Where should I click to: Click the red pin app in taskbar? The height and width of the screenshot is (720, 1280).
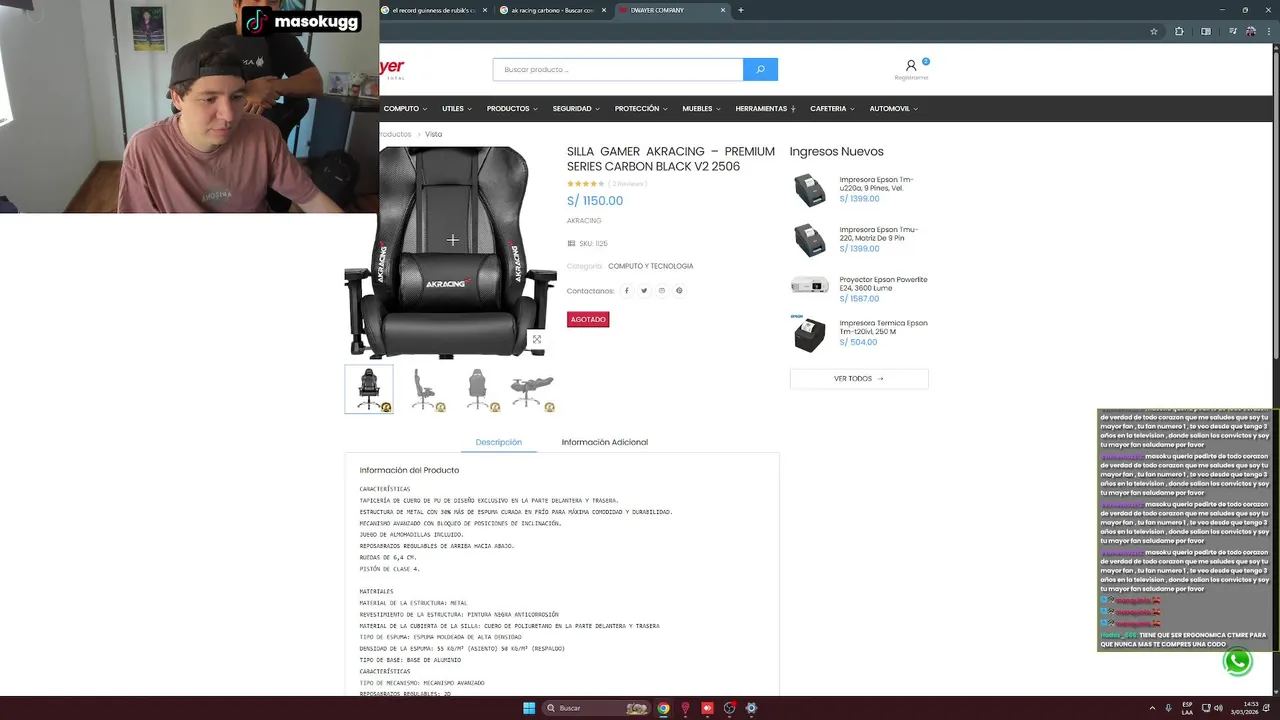686,708
